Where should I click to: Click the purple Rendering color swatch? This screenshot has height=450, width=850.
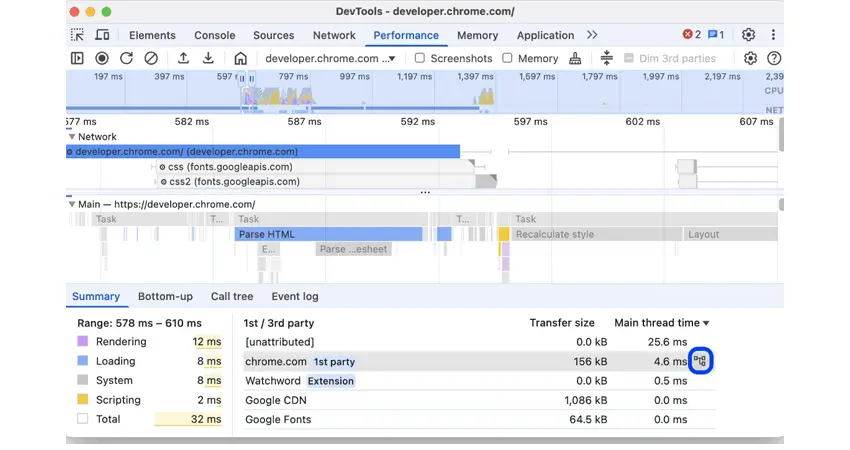coord(82,341)
